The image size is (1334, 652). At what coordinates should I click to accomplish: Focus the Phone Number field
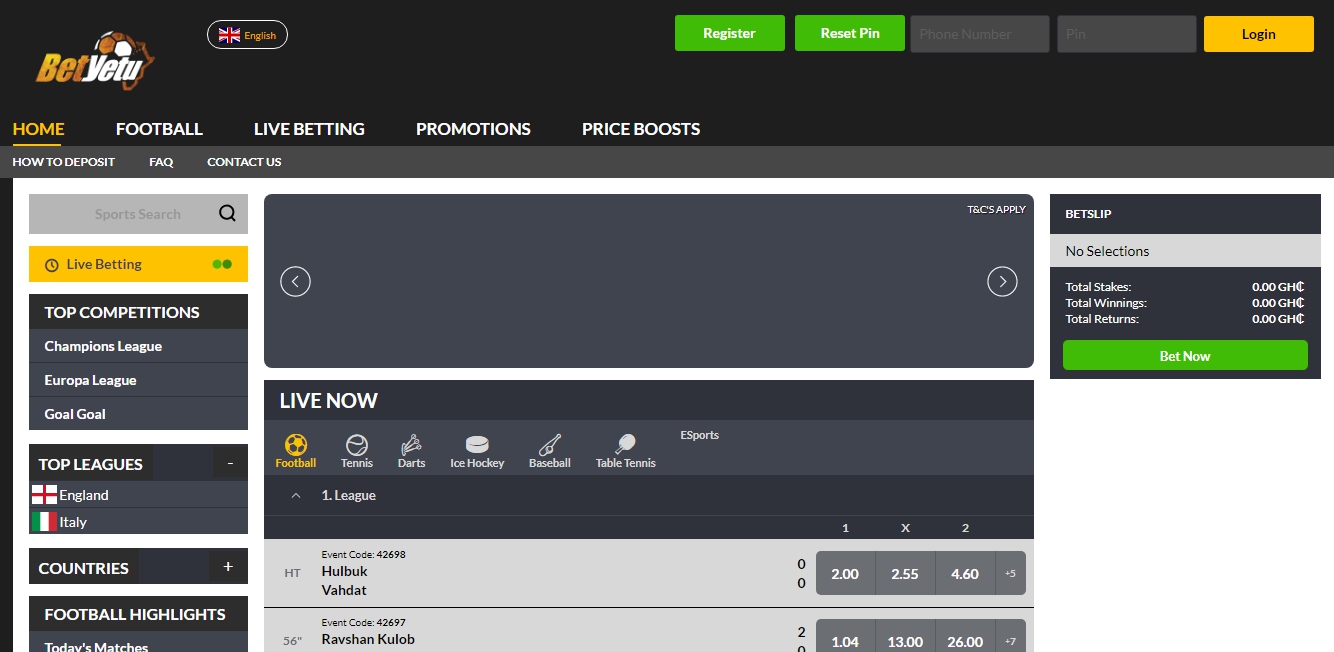click(x=980, y=34)
